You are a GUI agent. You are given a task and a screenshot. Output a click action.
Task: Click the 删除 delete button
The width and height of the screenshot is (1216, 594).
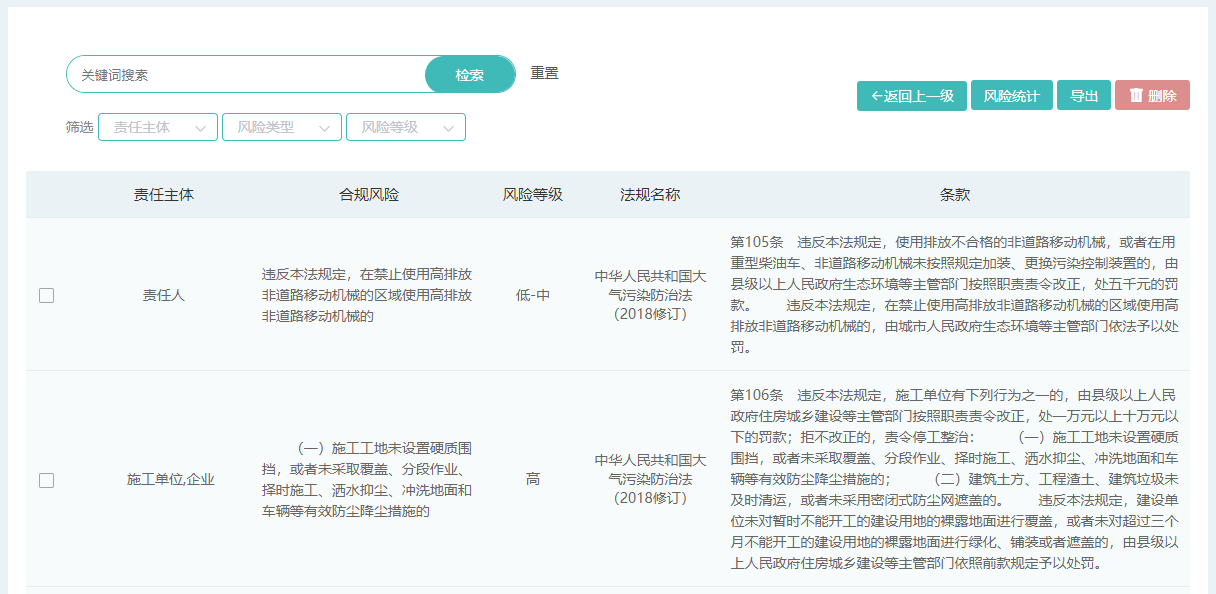tap(1152, 96)
